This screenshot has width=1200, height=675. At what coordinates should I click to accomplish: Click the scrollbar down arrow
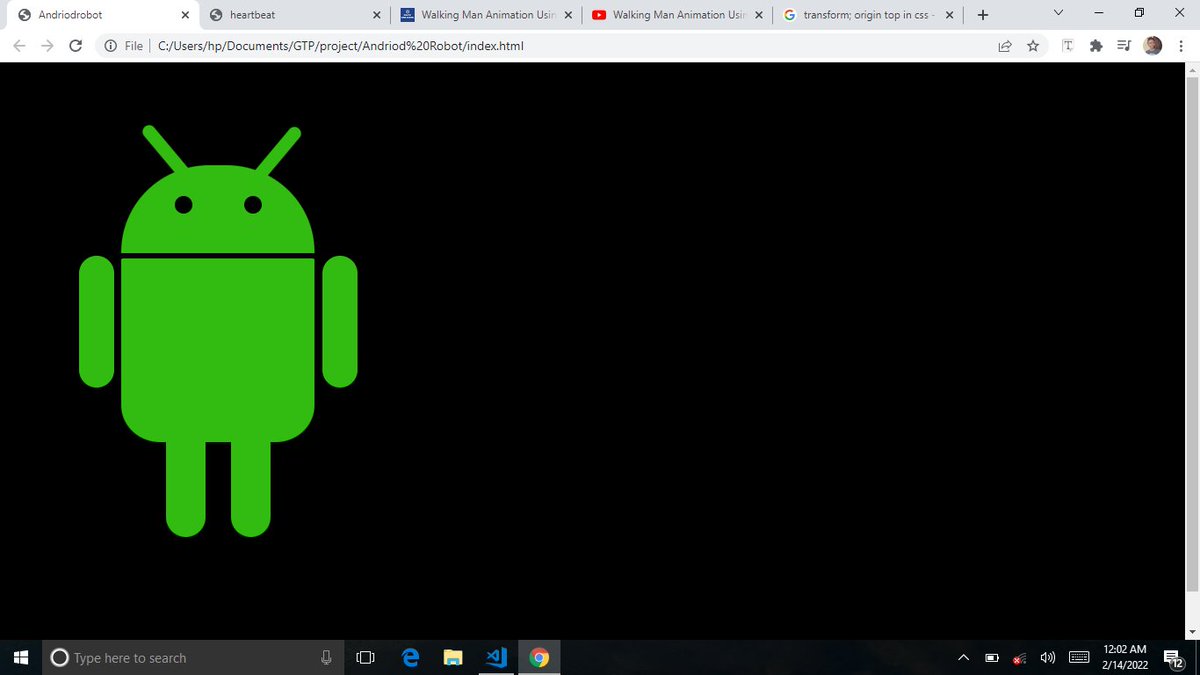(x=1191, y=629)
